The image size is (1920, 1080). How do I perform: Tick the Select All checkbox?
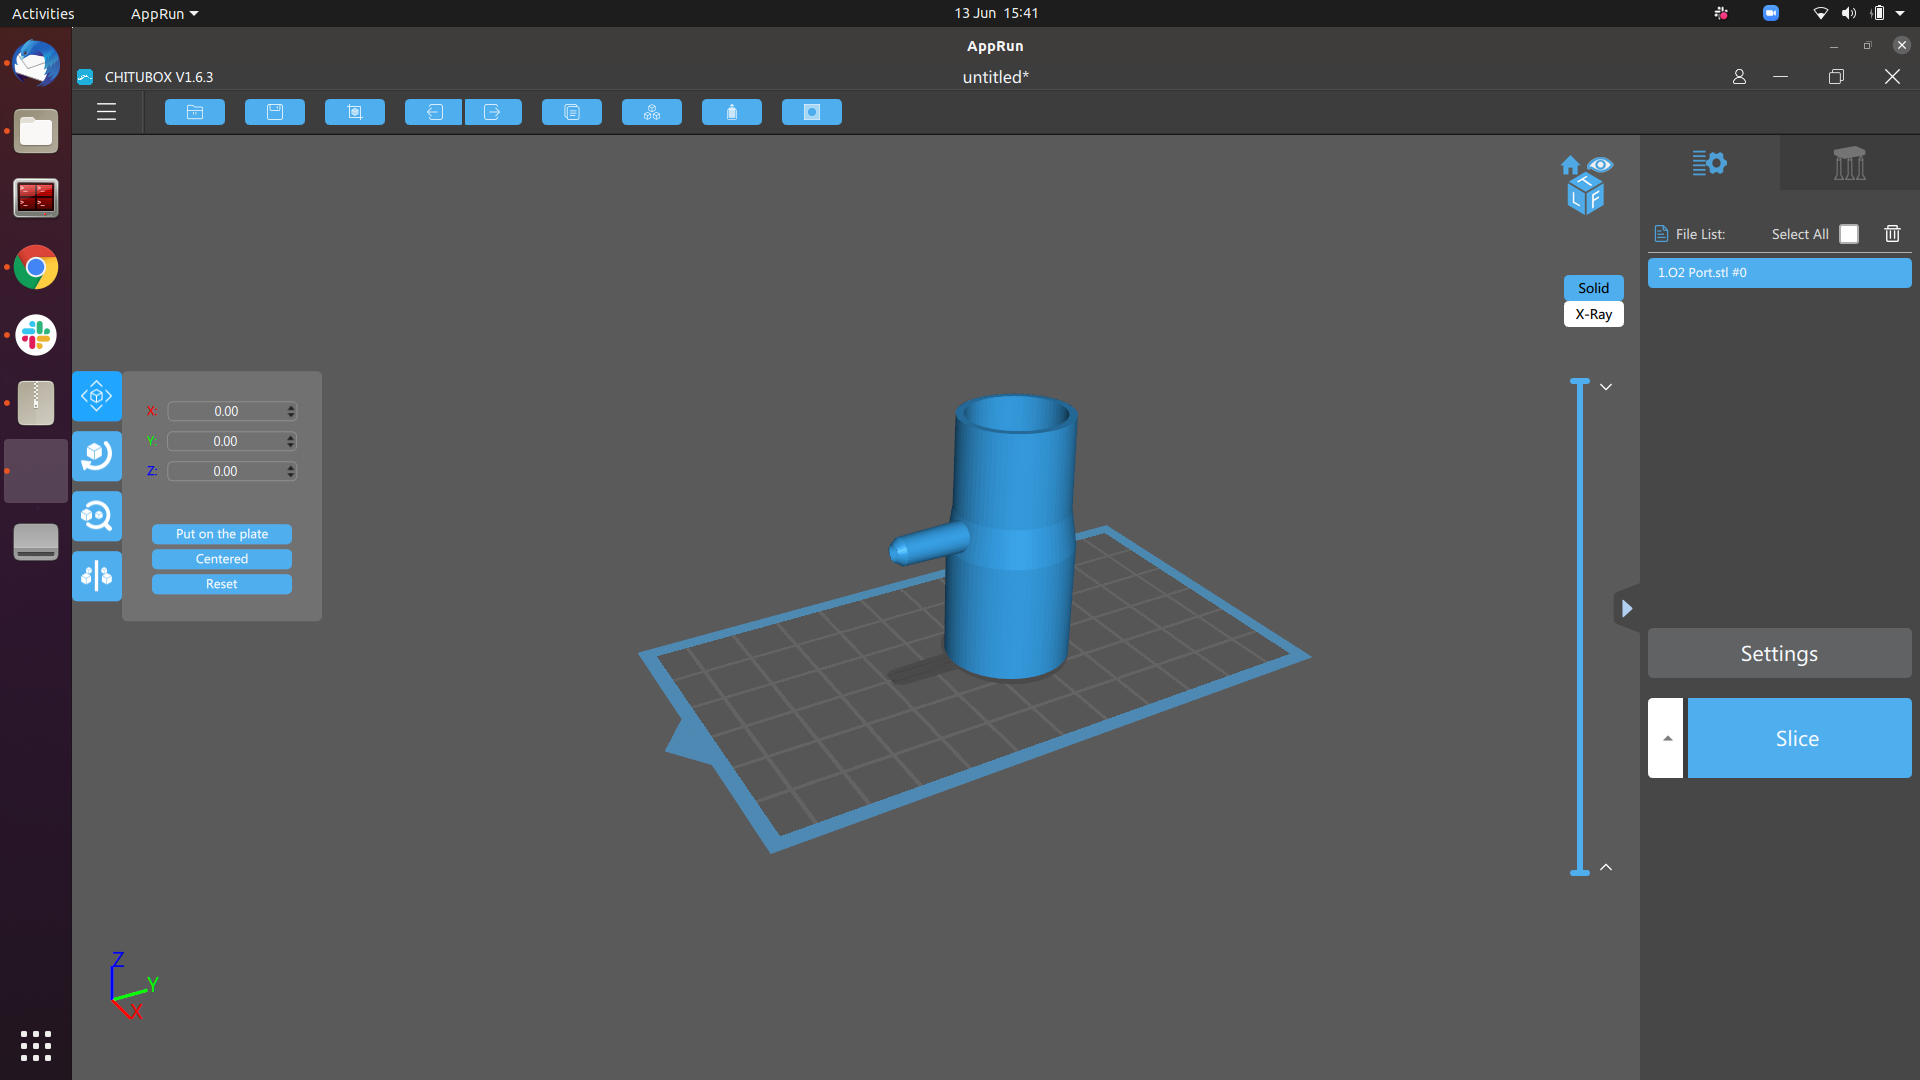pyautogui.click(x=1849, y=234)
